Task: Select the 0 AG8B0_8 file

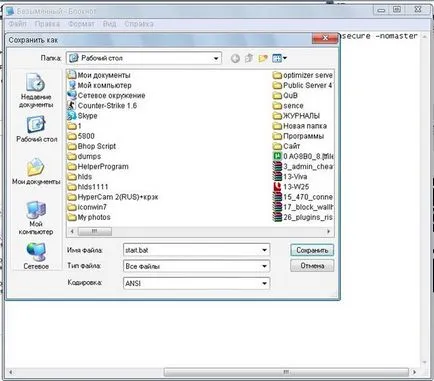Action: [x=303, y=156]
